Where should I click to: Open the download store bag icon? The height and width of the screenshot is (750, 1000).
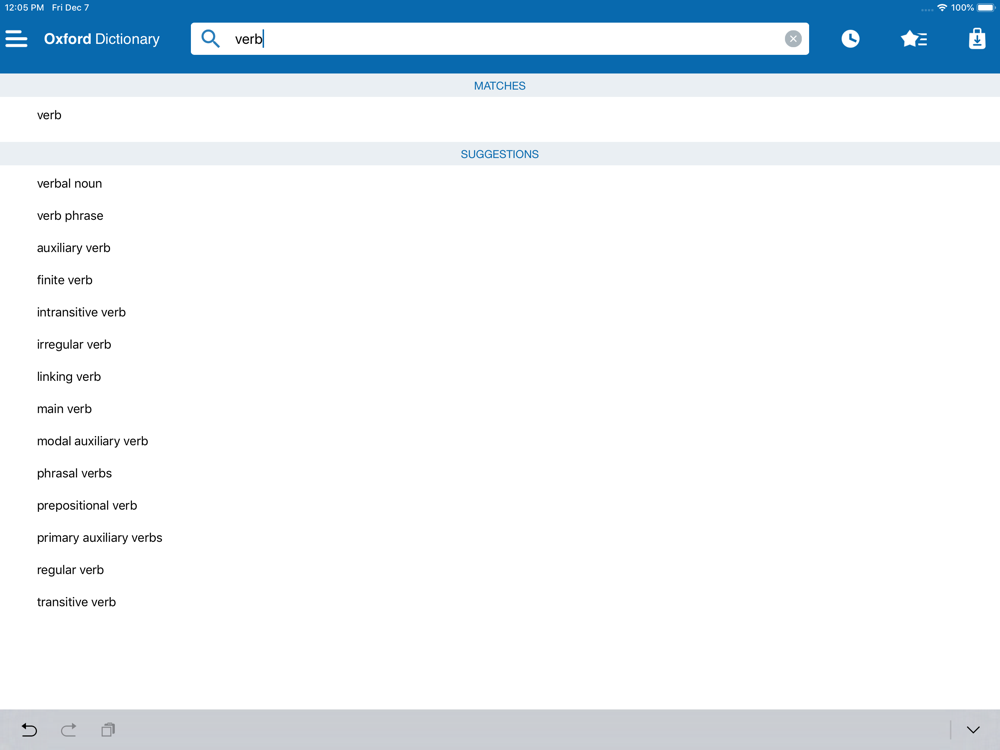(977, 39)
